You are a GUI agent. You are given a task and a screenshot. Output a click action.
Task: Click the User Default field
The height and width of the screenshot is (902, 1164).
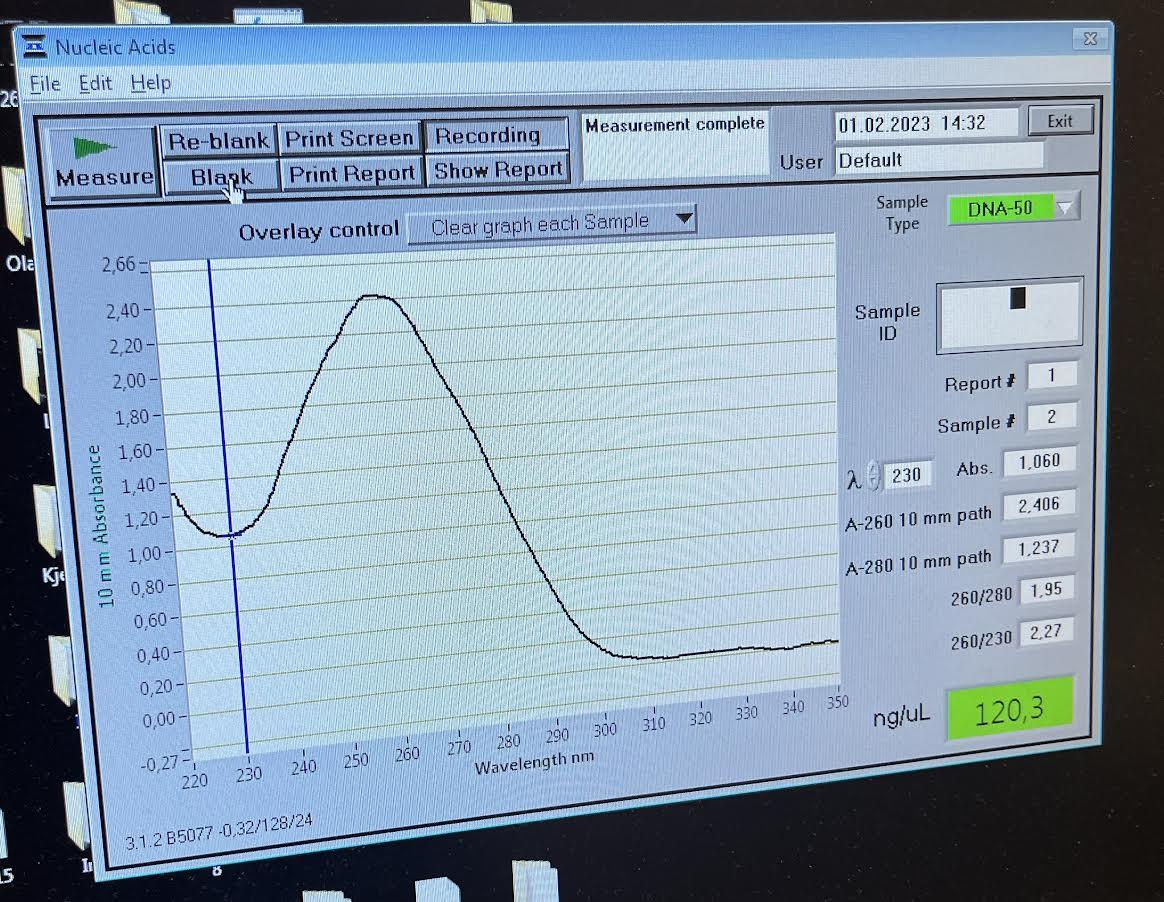(x=938, y=160)
